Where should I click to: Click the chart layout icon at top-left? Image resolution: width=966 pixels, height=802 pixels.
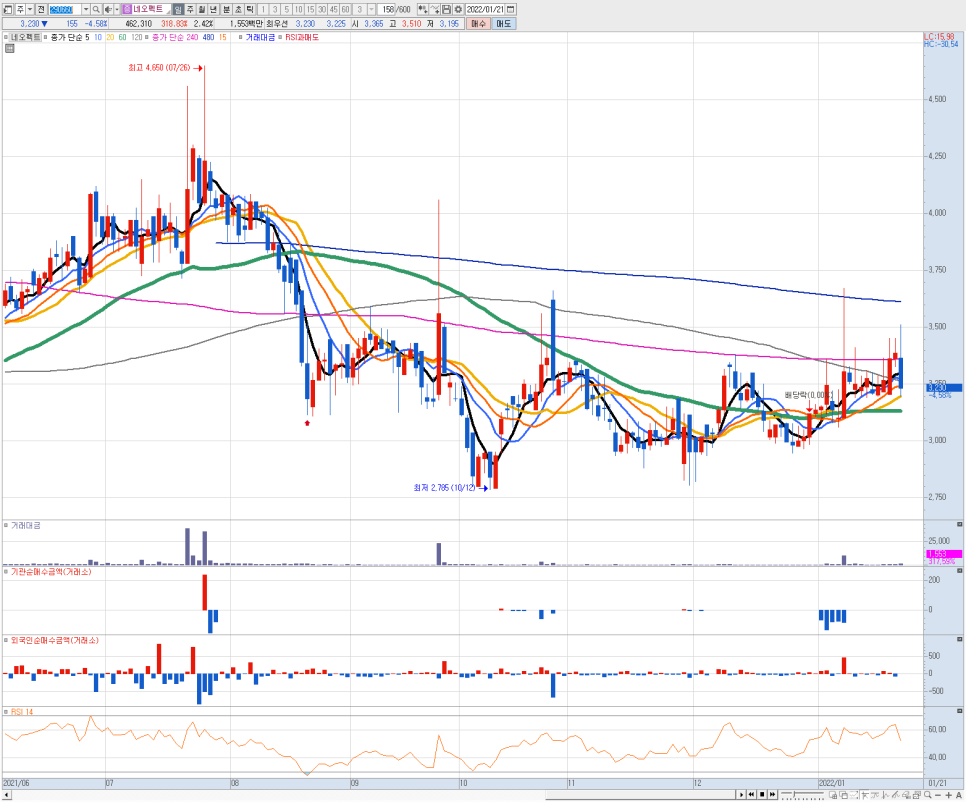tap(8, 9)
